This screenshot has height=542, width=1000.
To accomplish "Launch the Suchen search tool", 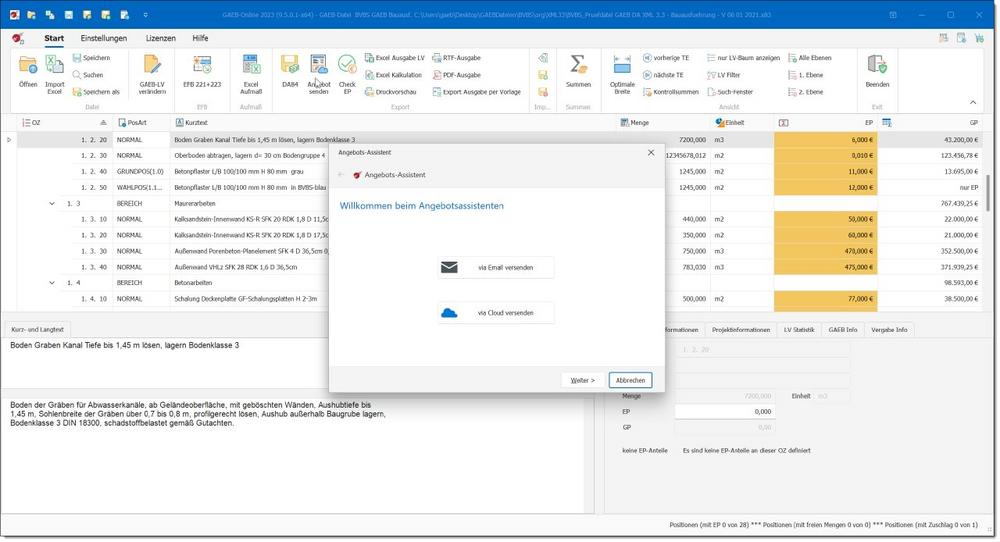I will pyautogui.click(x=88, y=75).
